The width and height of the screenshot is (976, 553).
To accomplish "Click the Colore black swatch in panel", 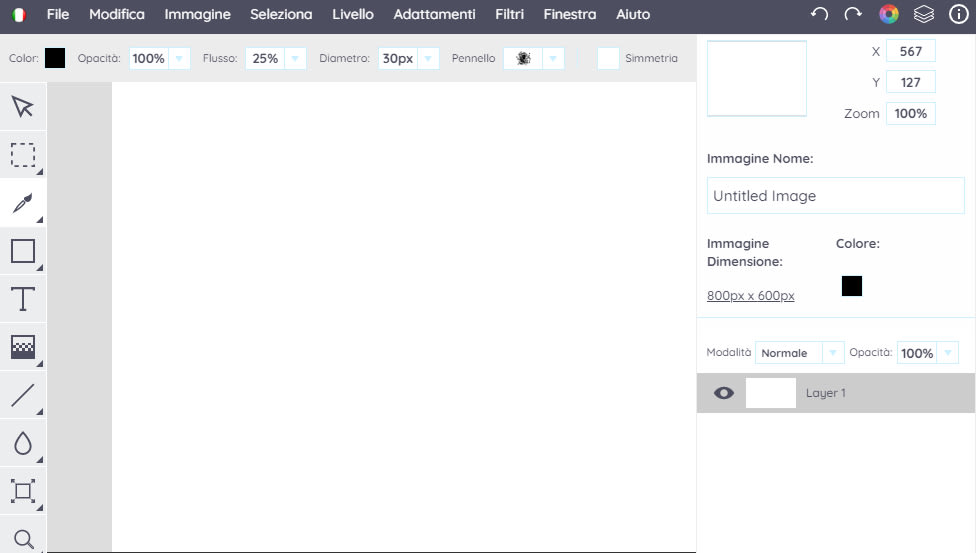I will [852, 286].
